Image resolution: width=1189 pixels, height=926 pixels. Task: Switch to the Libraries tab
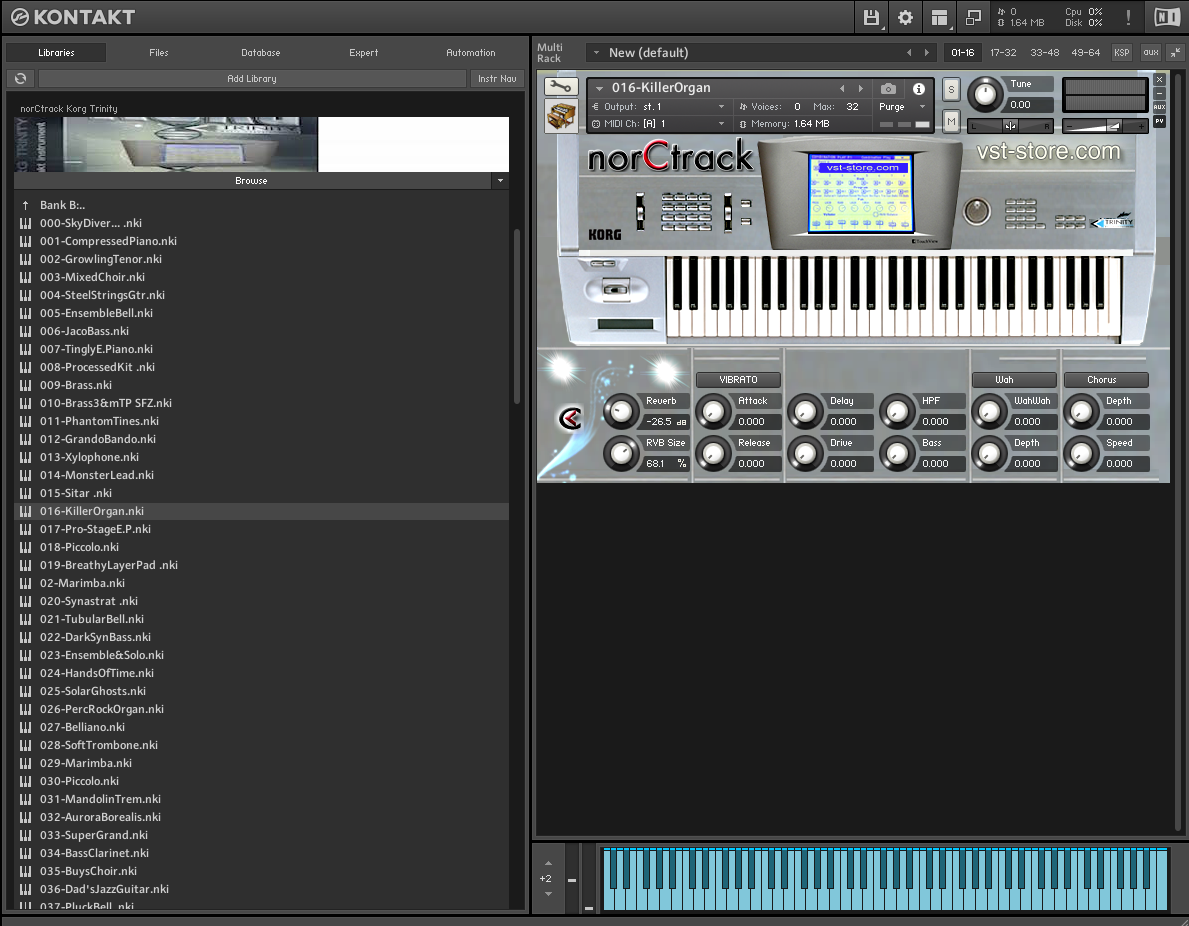tap(56, 52)
